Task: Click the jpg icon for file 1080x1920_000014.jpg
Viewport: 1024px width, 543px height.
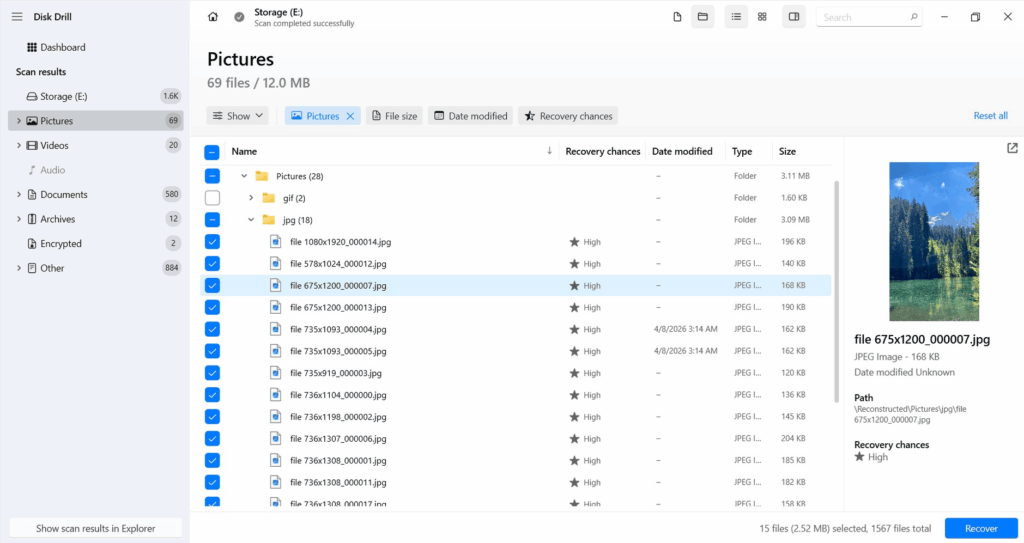Action: tap(276, 242)
